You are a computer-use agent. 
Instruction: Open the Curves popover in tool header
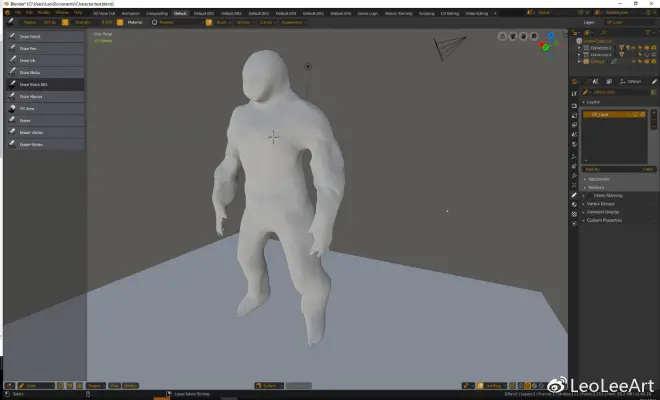tap(267, 22)
